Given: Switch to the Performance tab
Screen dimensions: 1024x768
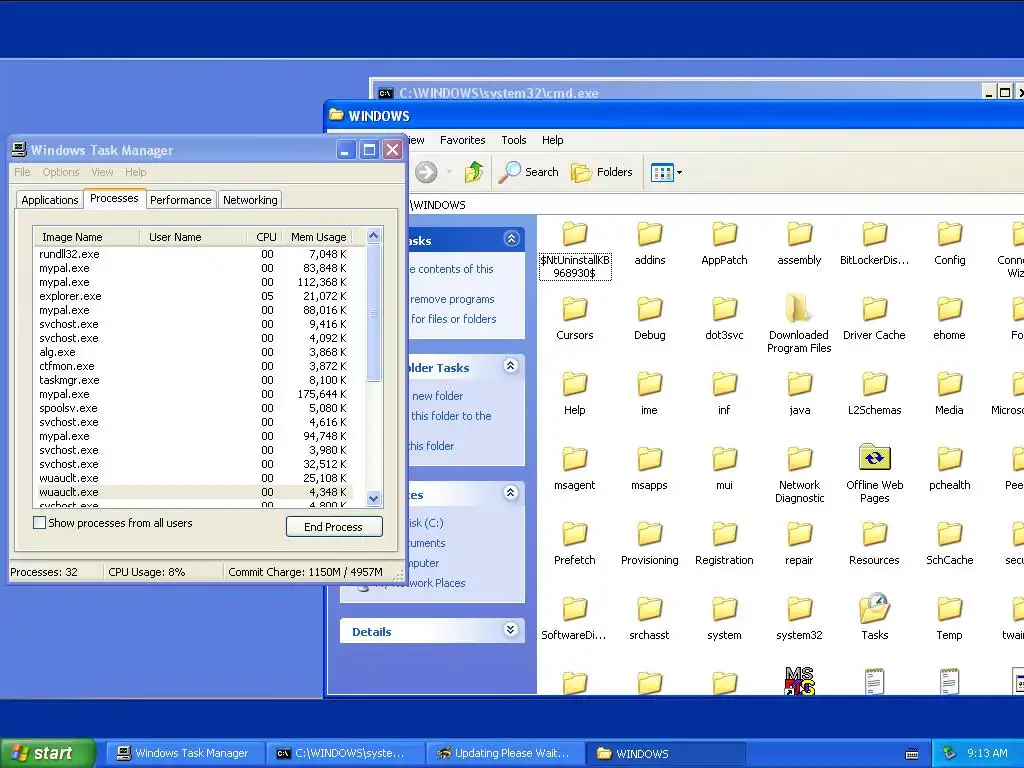Looking at the screenshot, I should click(180, 200).
